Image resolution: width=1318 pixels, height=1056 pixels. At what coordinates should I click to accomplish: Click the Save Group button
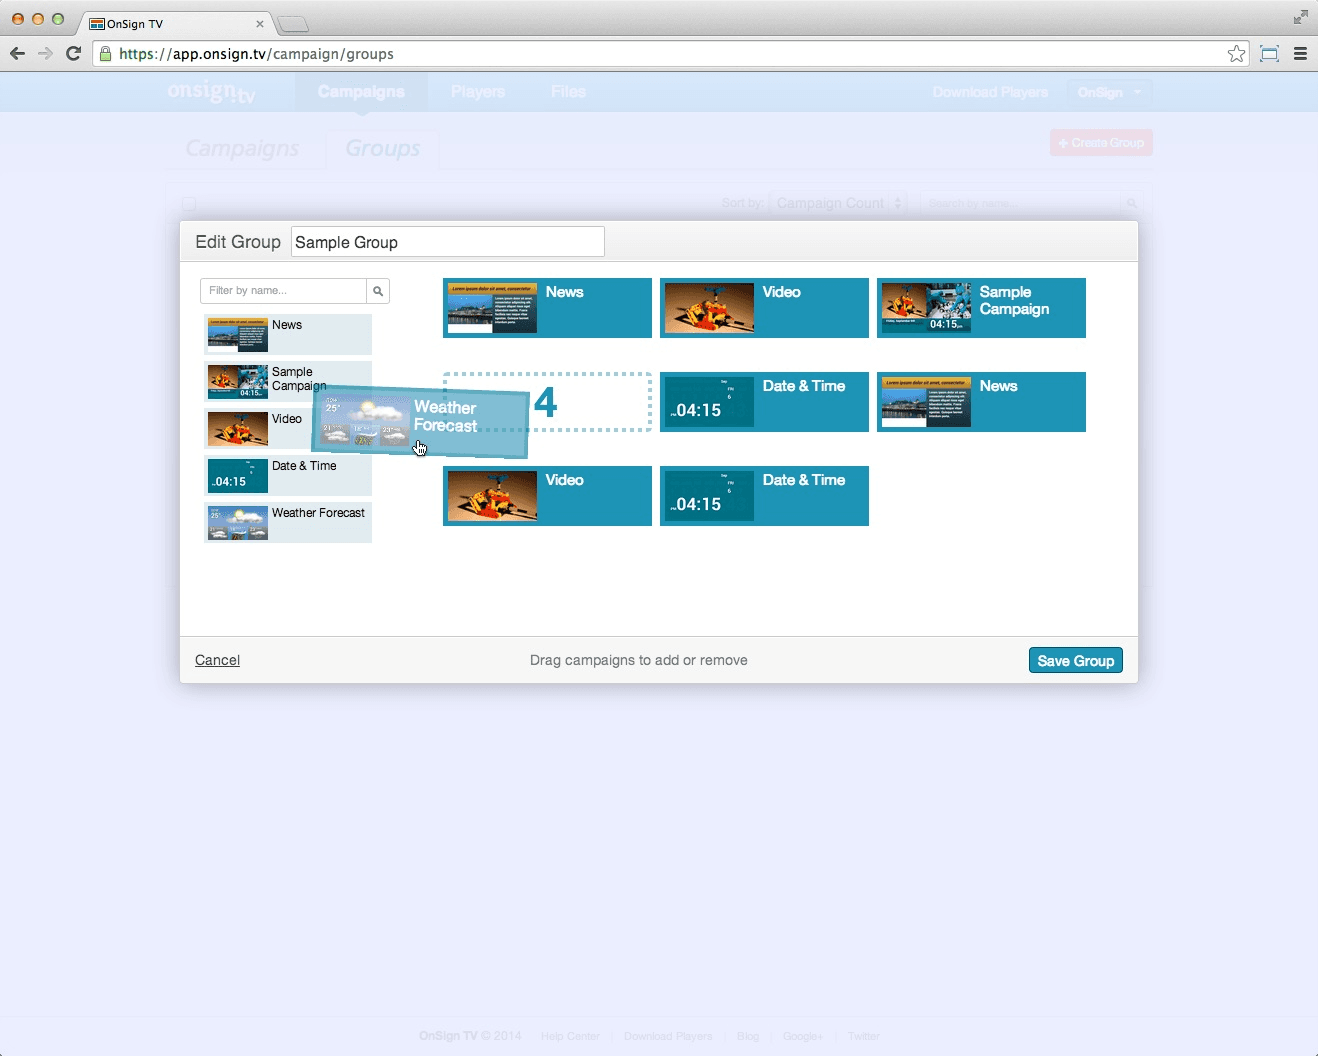[1075, 661]
